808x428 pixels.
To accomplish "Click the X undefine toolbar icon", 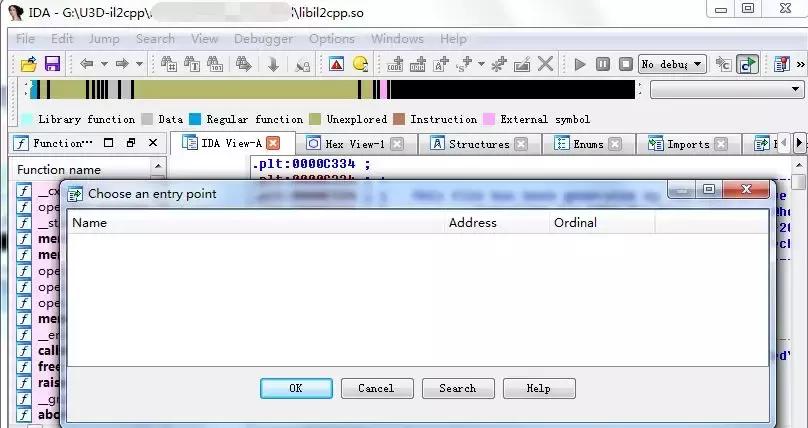I will (545, 64).
